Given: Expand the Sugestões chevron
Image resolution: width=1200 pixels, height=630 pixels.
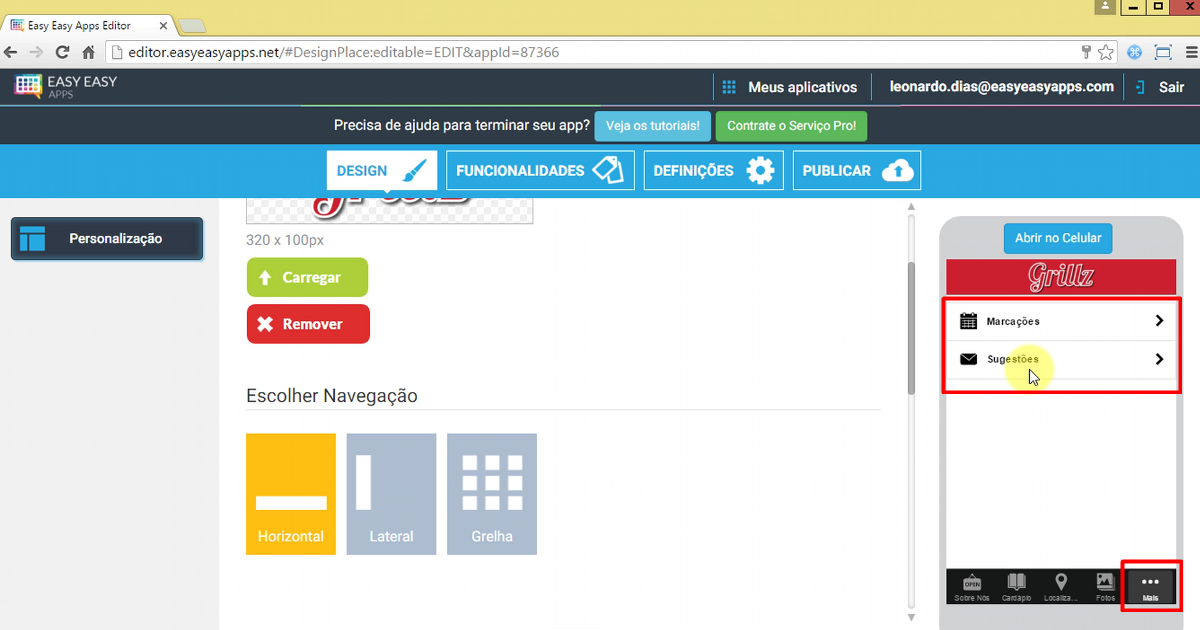Looking at the screenshot, I should pyautogui.click(x=1159, y=358).
